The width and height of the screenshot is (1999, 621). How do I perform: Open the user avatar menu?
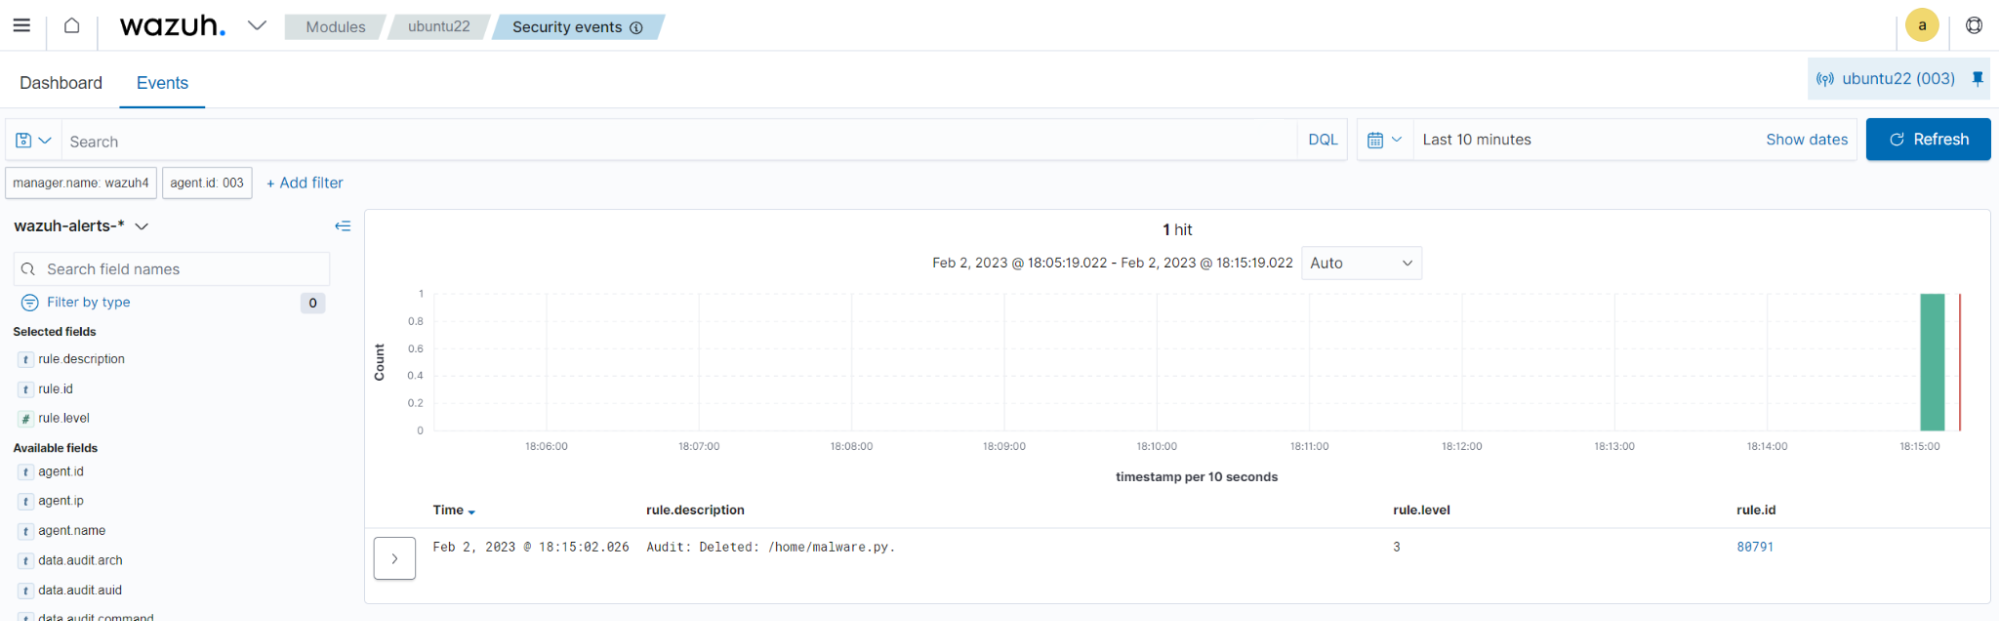pos(1921,26)
